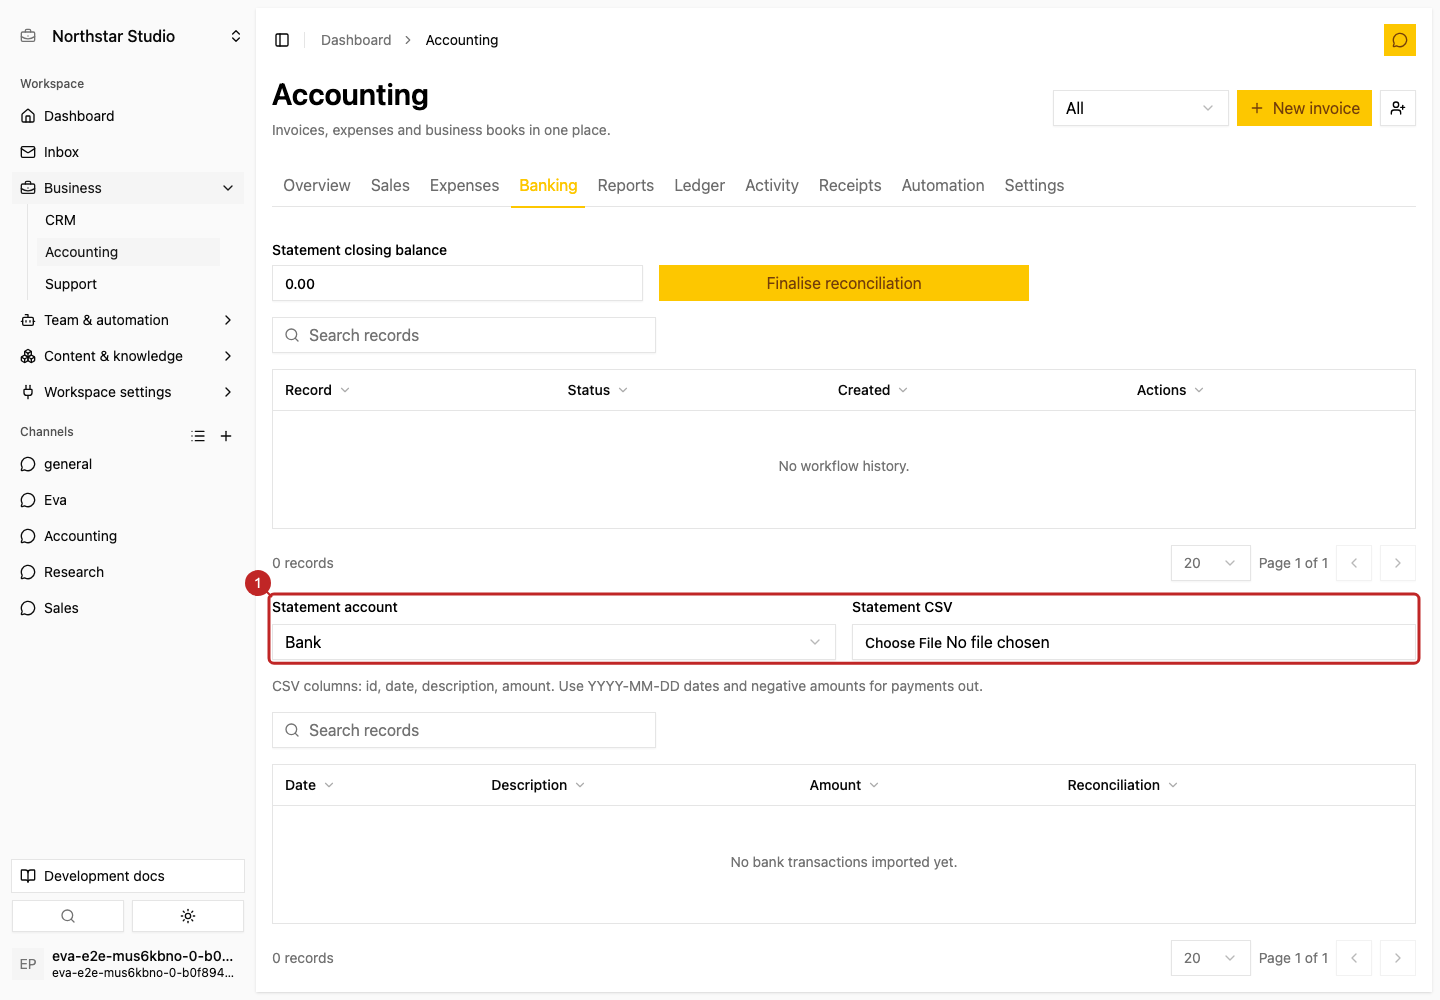Viewport: 1440px width, 1000px height.
Task: Switch to the Ledger tab
Action: [x=699, y=186]
